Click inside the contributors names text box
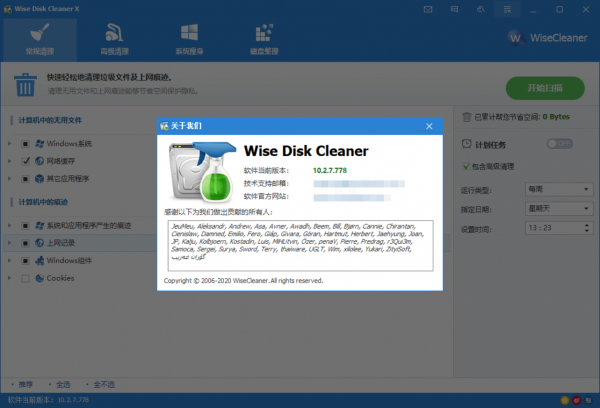The width and height of the screenshot is (600, 408). [x=300, y=246]
